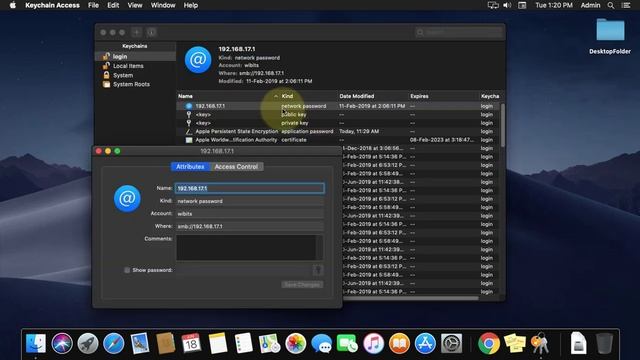Image resolution: width=640 pixels, height=360 pixels.
Task: Open the Edit menu
Action: 113,5
